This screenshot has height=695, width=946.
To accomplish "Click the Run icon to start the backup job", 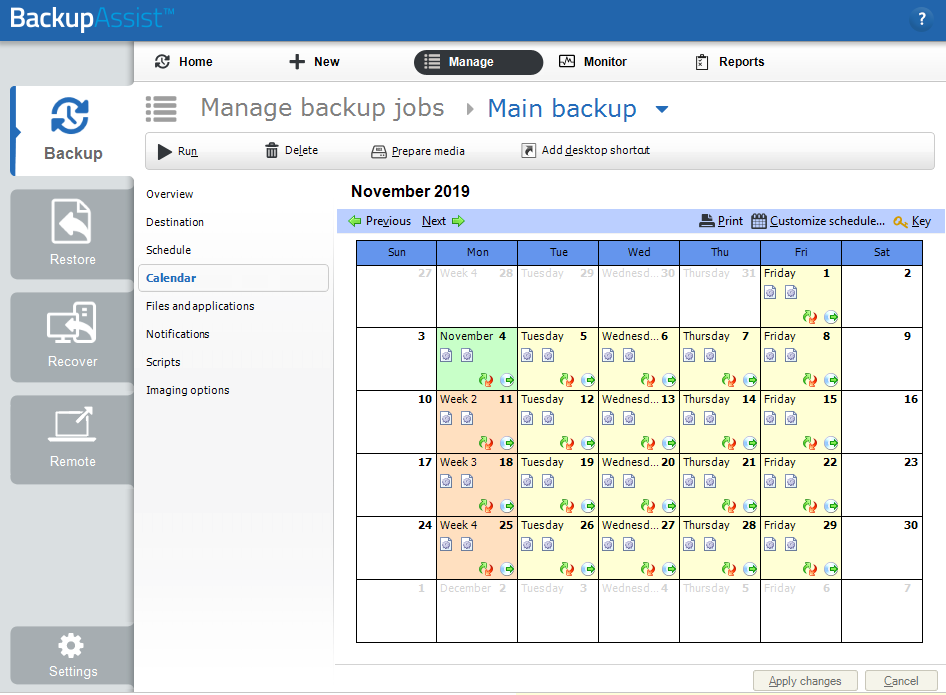I will 166,150.
